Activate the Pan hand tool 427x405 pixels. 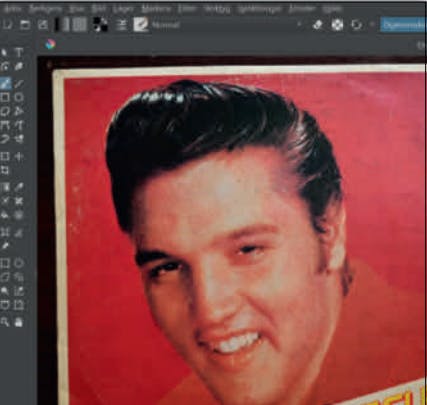[19, 322]
